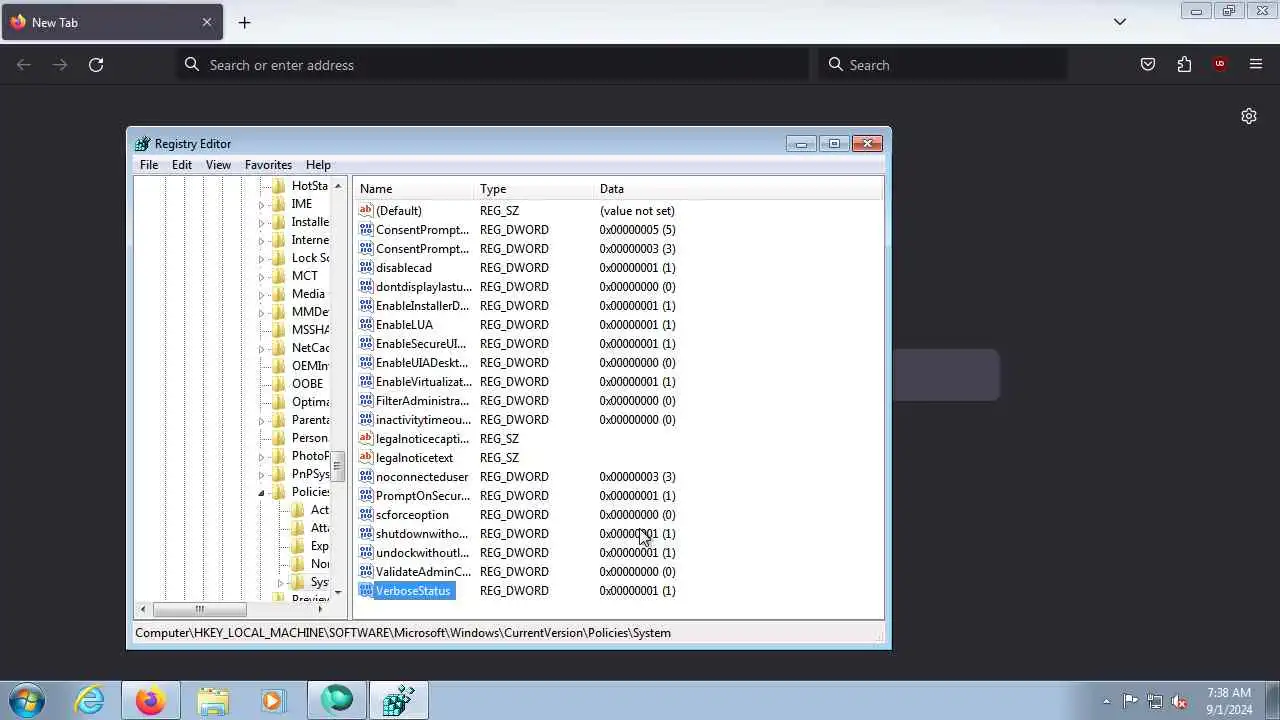Click the string icon of the (Default) value
Screen dimensions: 1280x720
[x=366, y=211]
